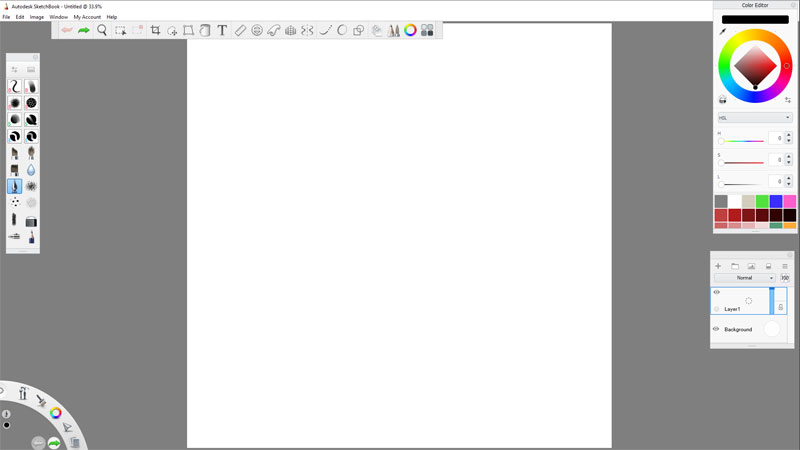
Task: Click the eyedropper color picker in Color Editor
Action: (x=722, y=32)
